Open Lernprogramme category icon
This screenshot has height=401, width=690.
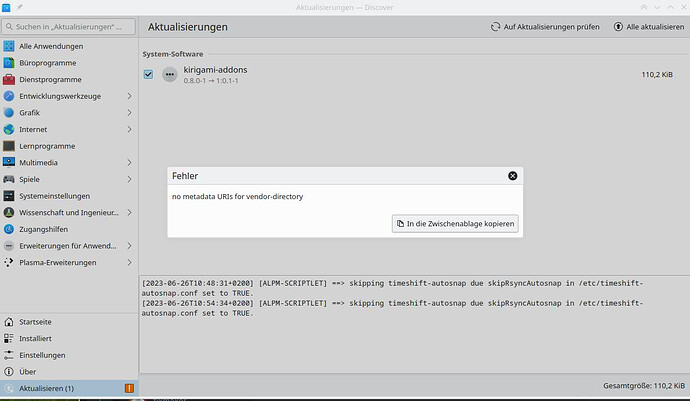9,146
